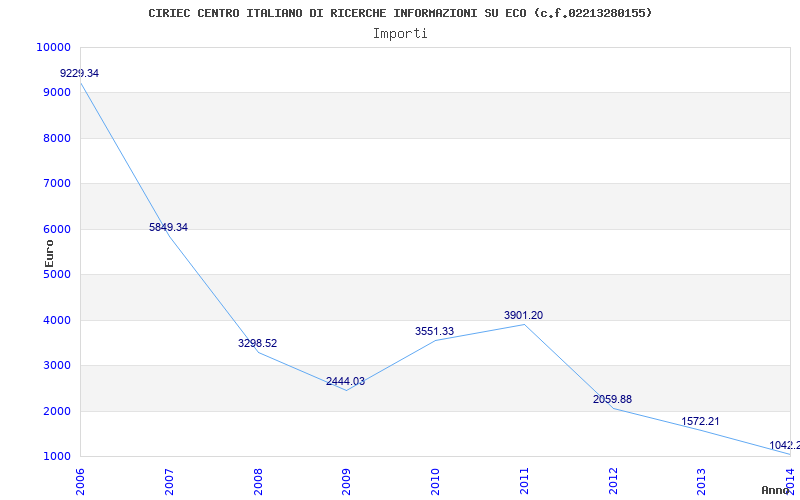Select the 1572.21 data label
Screen dimensions: 800x500
pyautogui.click(x=701, y=421)
